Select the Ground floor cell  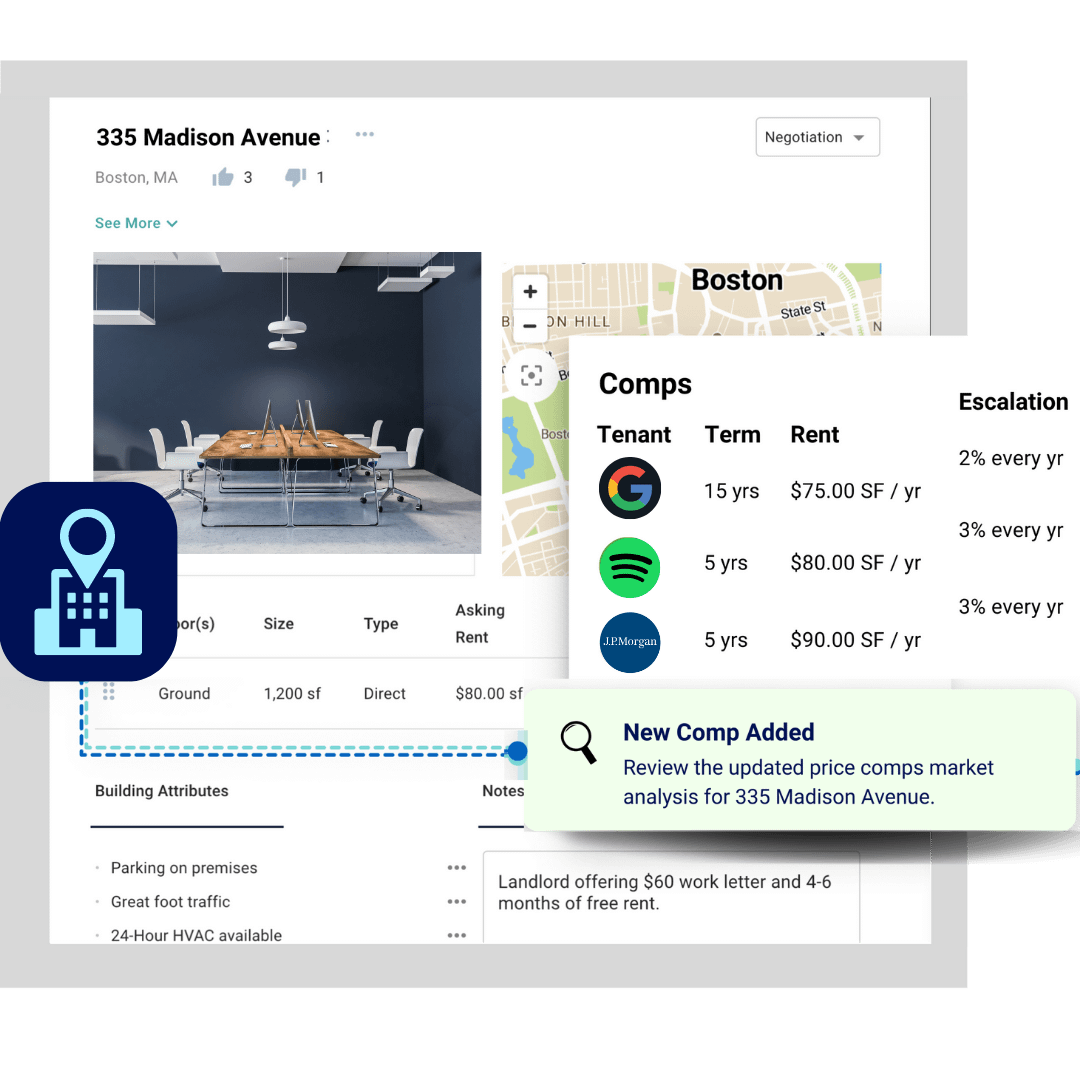click(x=184, y=694)
